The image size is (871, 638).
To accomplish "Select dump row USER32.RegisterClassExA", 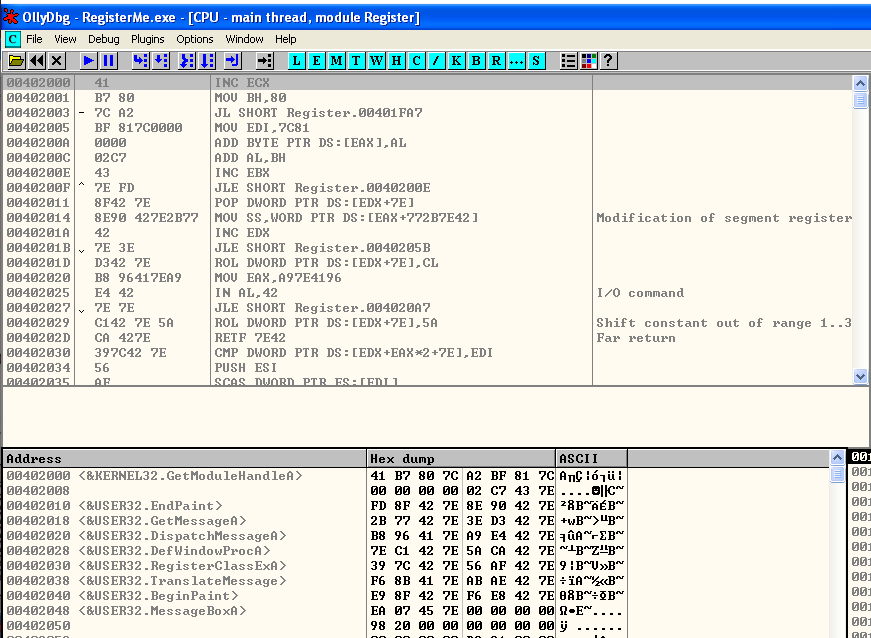I will click(315, 566).
